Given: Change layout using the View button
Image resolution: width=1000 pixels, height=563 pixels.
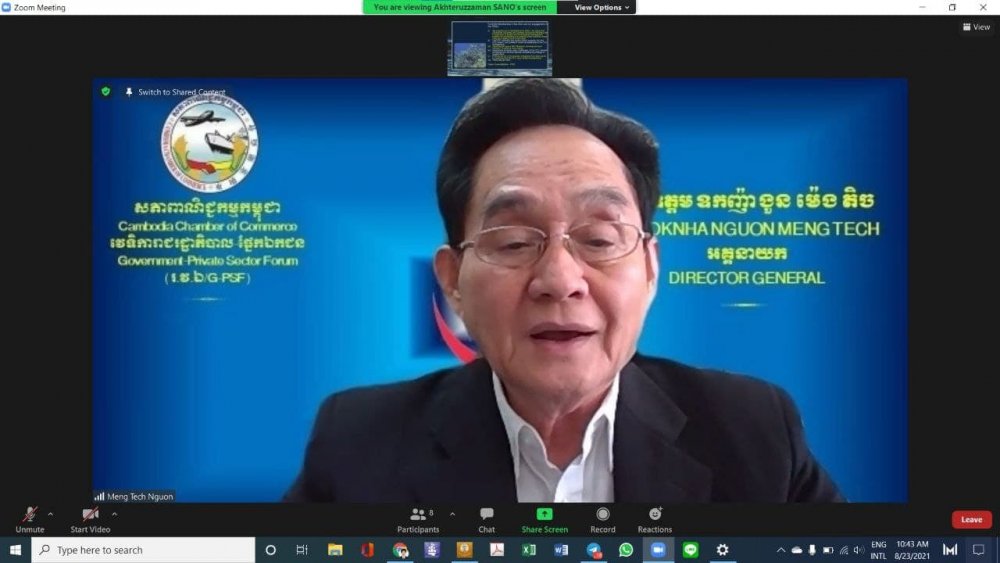Looking at the screenshot, I should 975,27.
